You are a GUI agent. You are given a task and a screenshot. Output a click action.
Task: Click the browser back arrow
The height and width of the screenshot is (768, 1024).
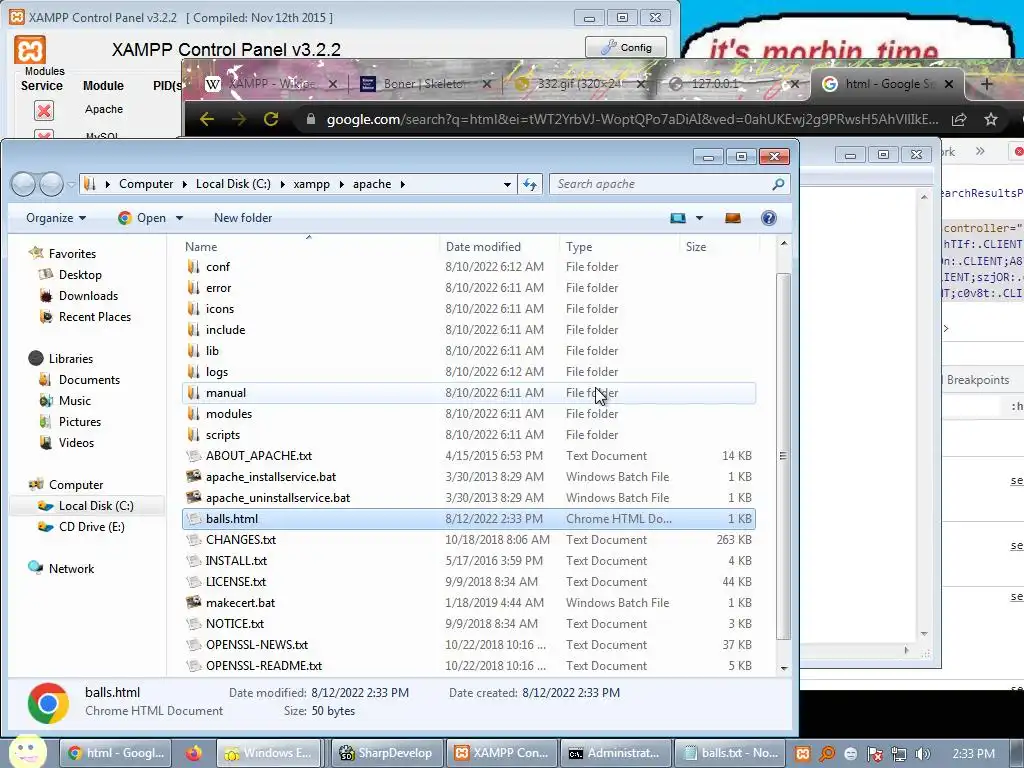point(207,119)
